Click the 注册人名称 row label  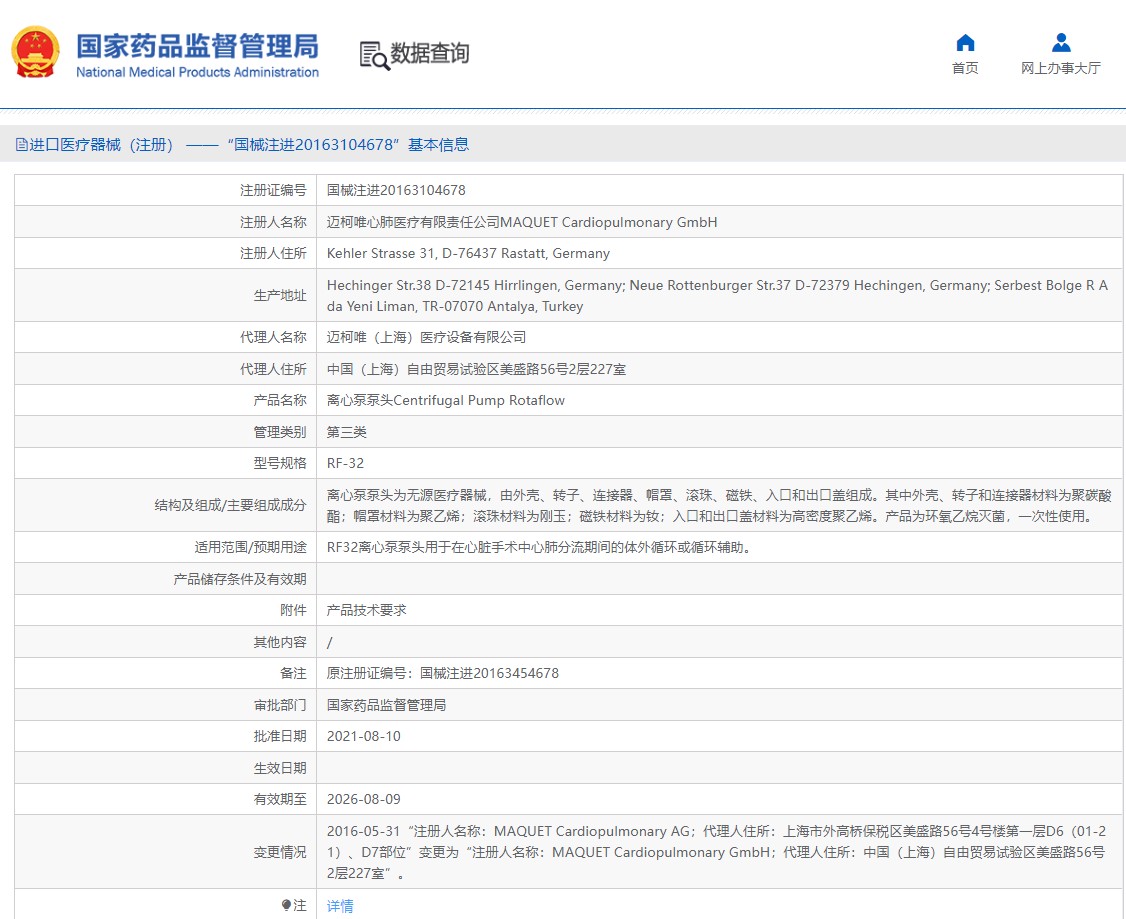[273, 222]
